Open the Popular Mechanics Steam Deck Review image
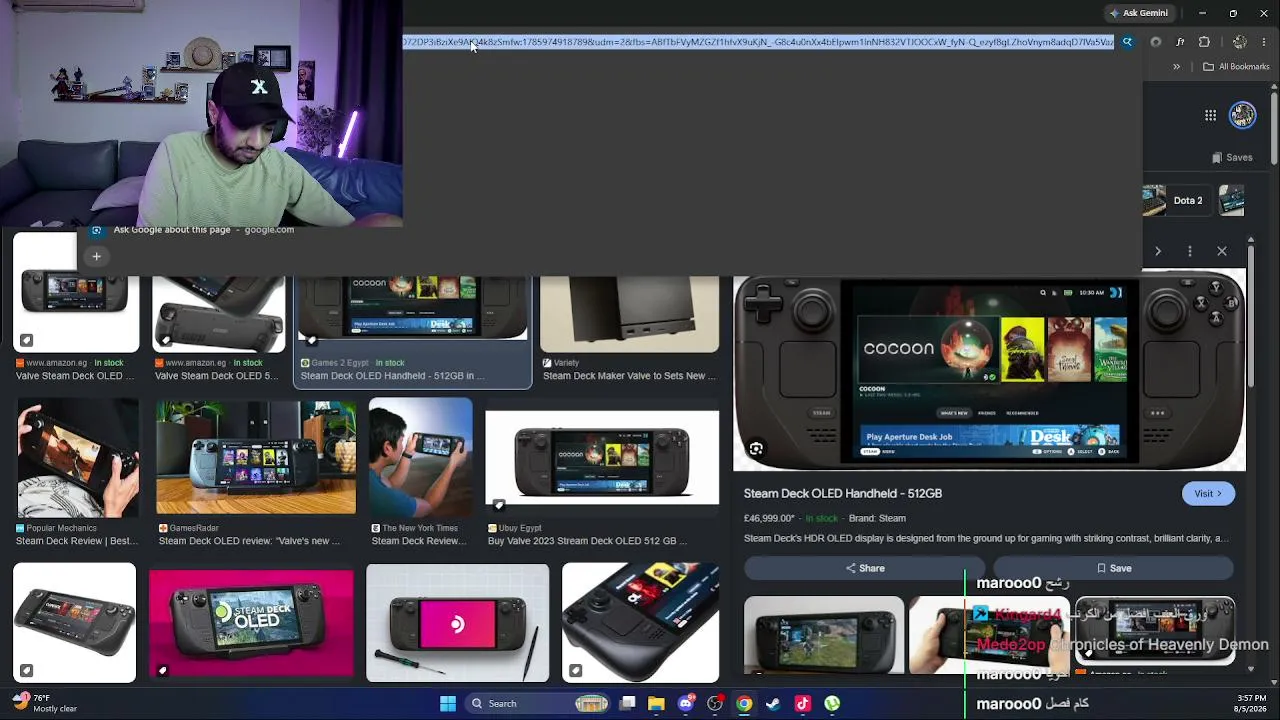This screenshot has height=720, width=1280. (x=77, y=458)
